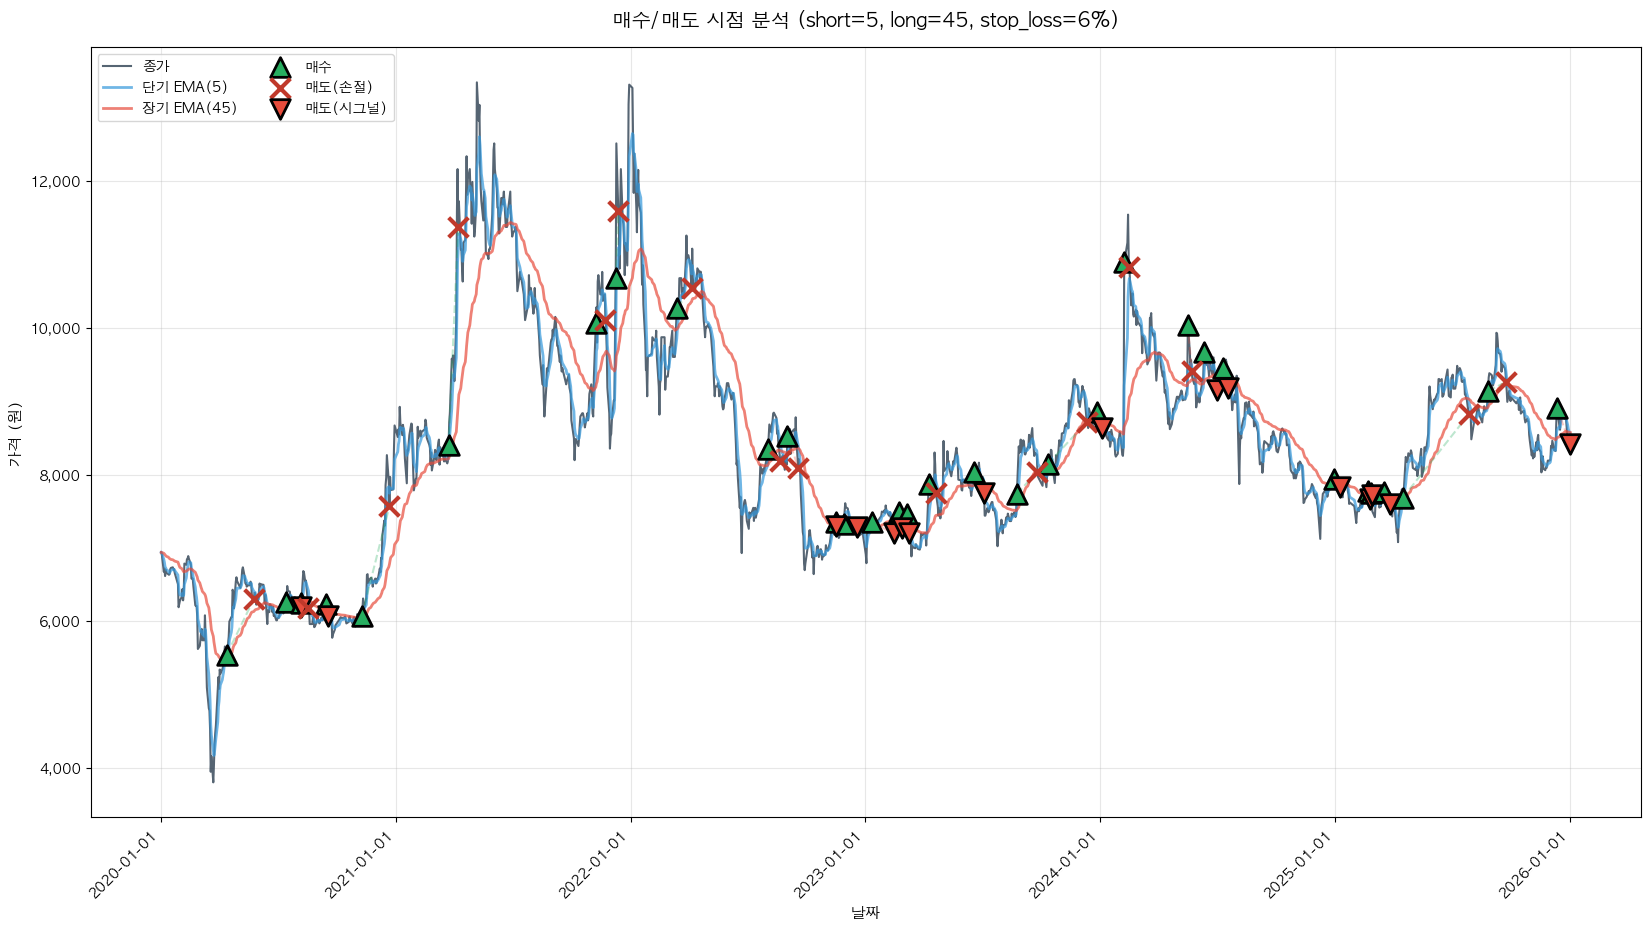Click the red inverted triangle legend icon
This screenshot has width=1650, height=930.
(280, 109)
